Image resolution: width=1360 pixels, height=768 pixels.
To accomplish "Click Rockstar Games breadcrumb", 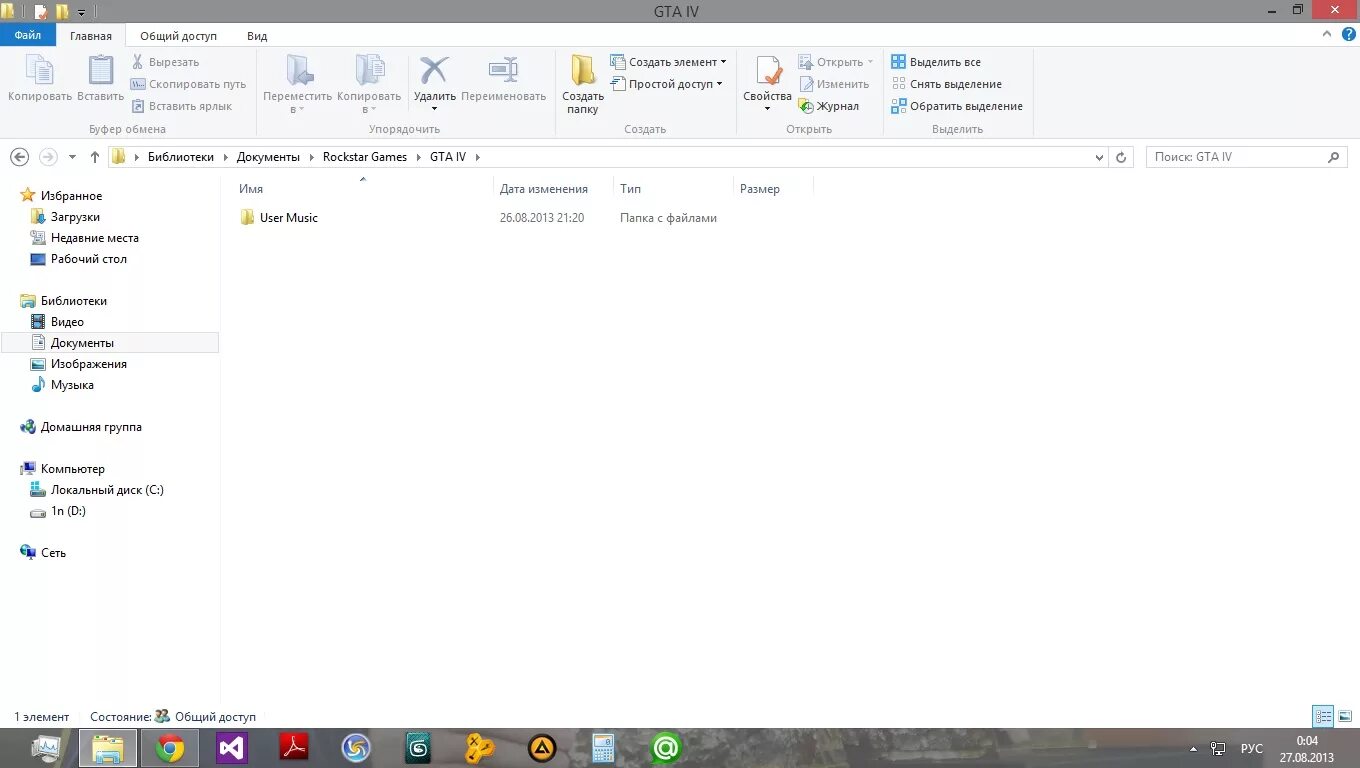I will pyautogui.click(x=365, y=157).
